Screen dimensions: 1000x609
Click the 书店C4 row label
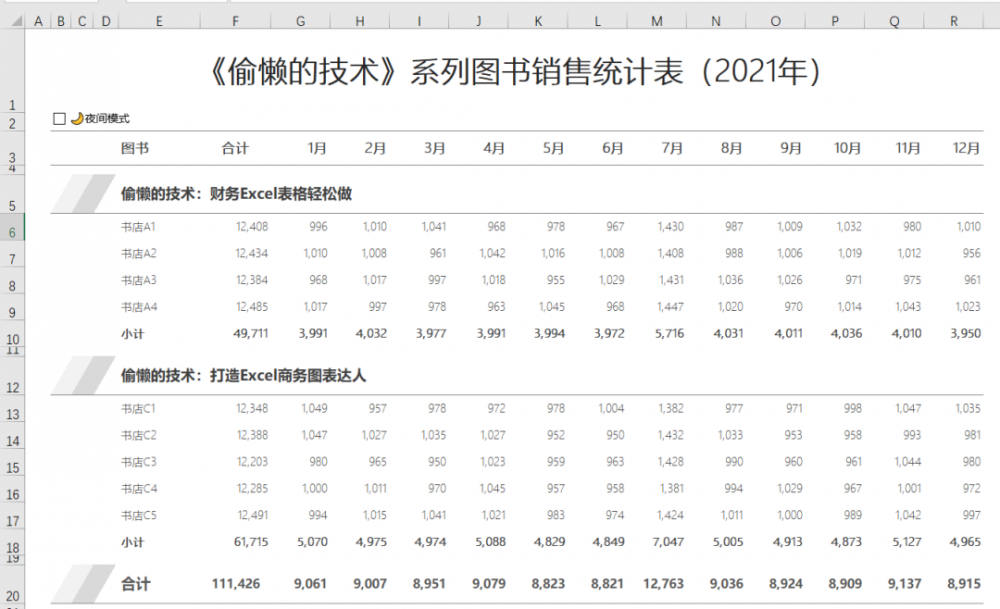click(139, 489)
